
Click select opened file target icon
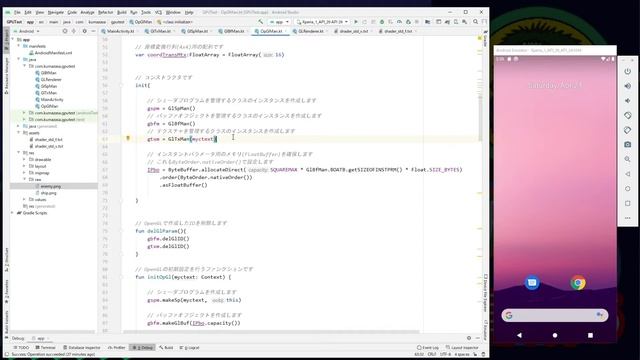(x=65, y=31)
